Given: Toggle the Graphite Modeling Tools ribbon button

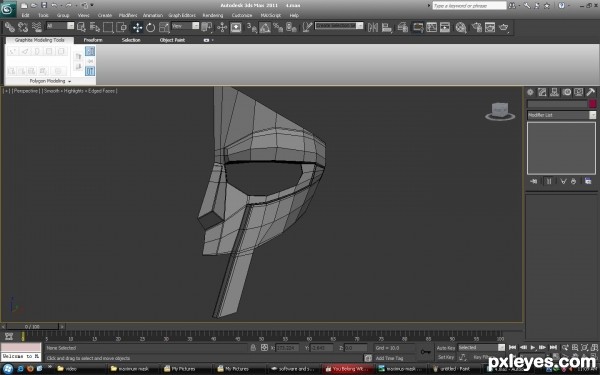Looking at the screenshot, I should pos(417,27).
